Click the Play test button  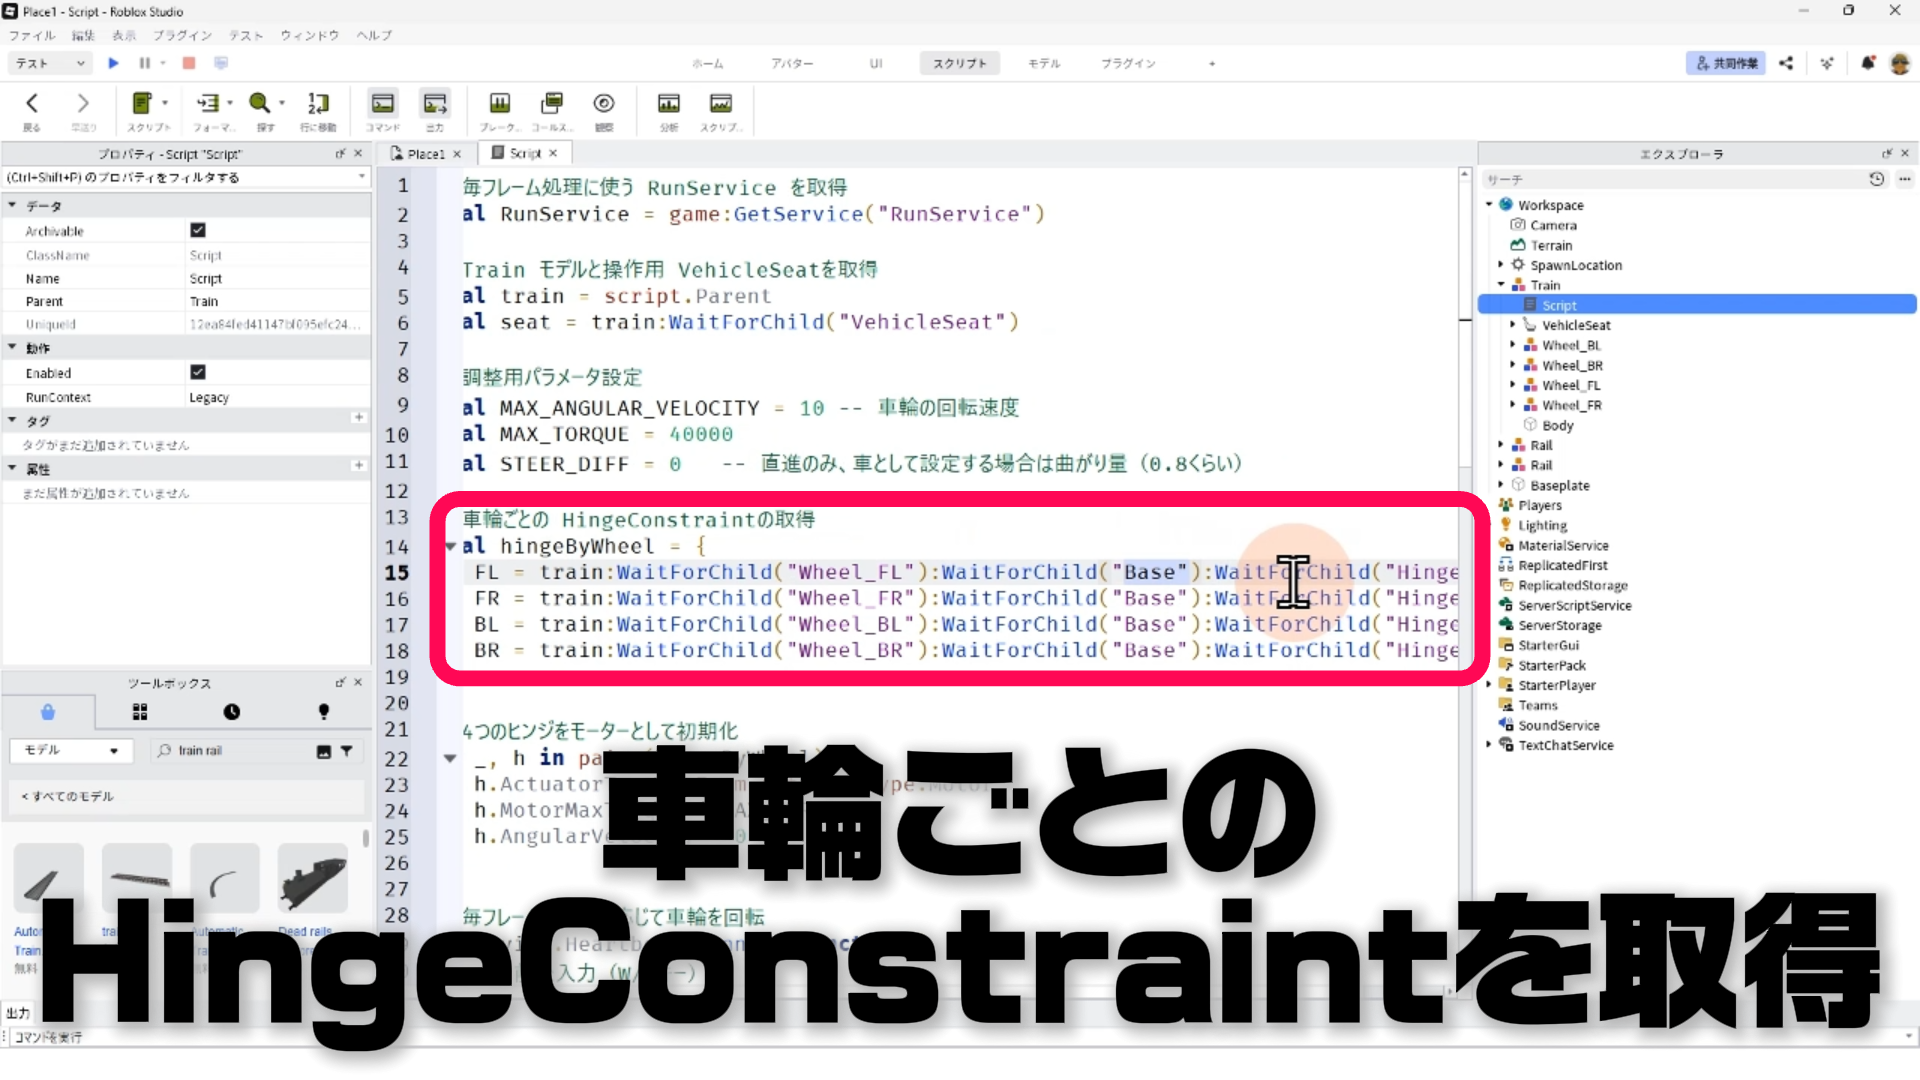[x=113, y=63]
